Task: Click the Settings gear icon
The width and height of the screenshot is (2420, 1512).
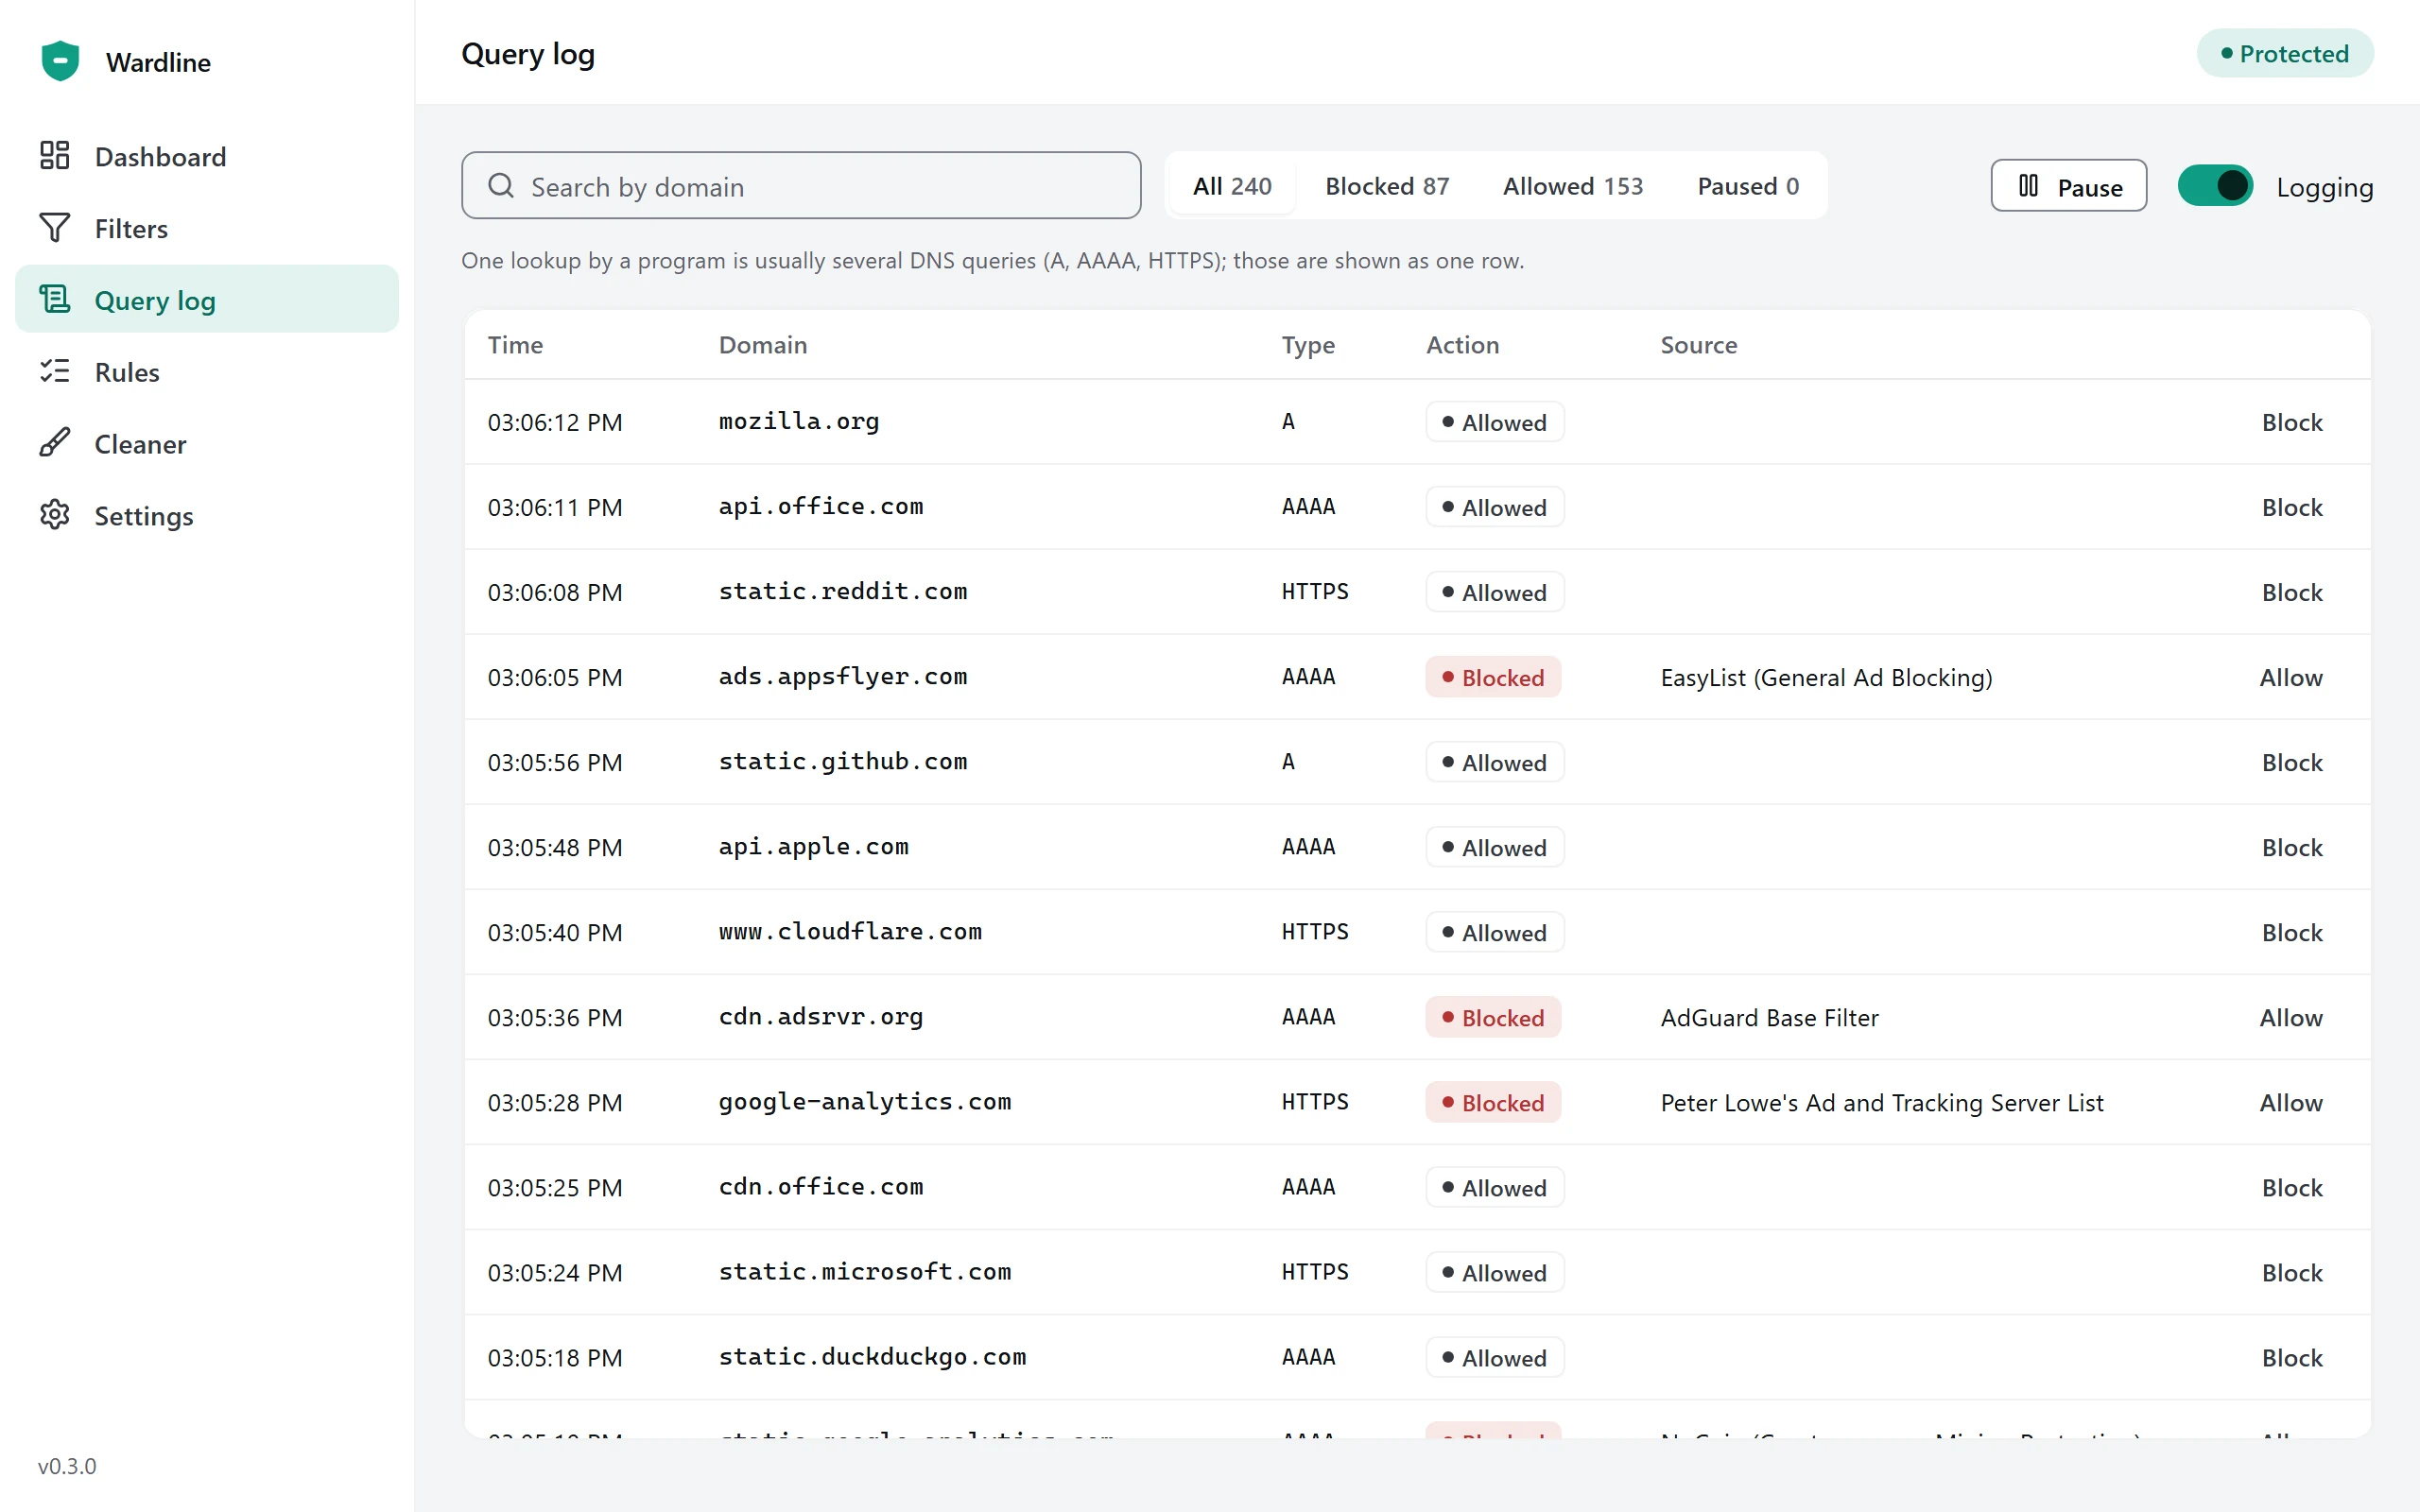Action: coord(54,515)
